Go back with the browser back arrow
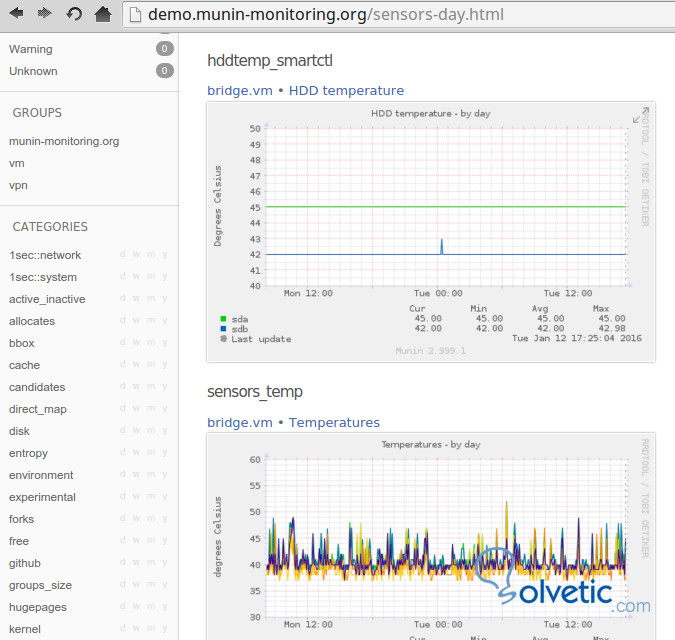 coord(16,14)
